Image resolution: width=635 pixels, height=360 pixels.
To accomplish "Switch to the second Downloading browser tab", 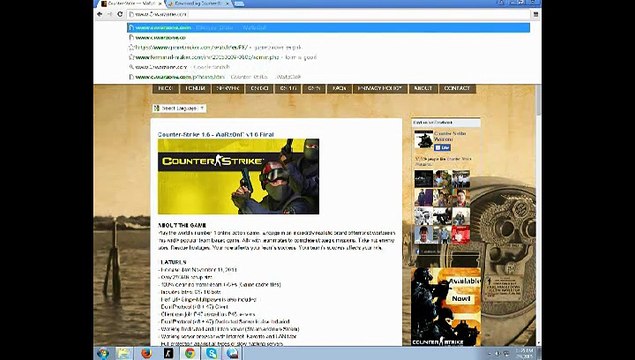I will click(x=198, y=4).
